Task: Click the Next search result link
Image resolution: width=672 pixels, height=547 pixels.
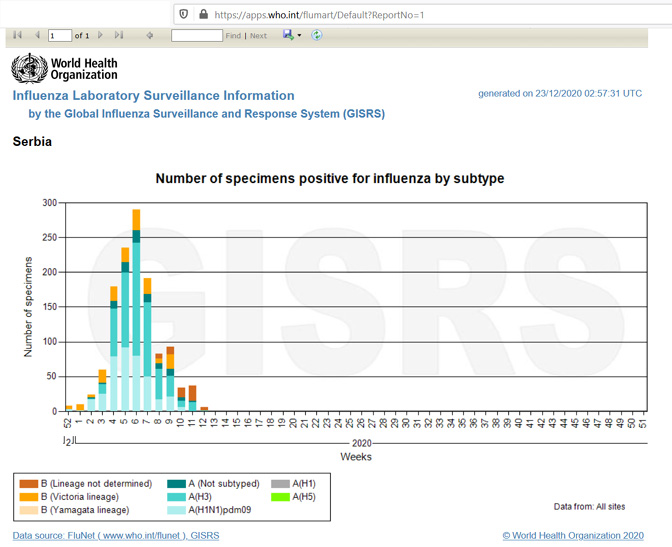Action: 258,36
